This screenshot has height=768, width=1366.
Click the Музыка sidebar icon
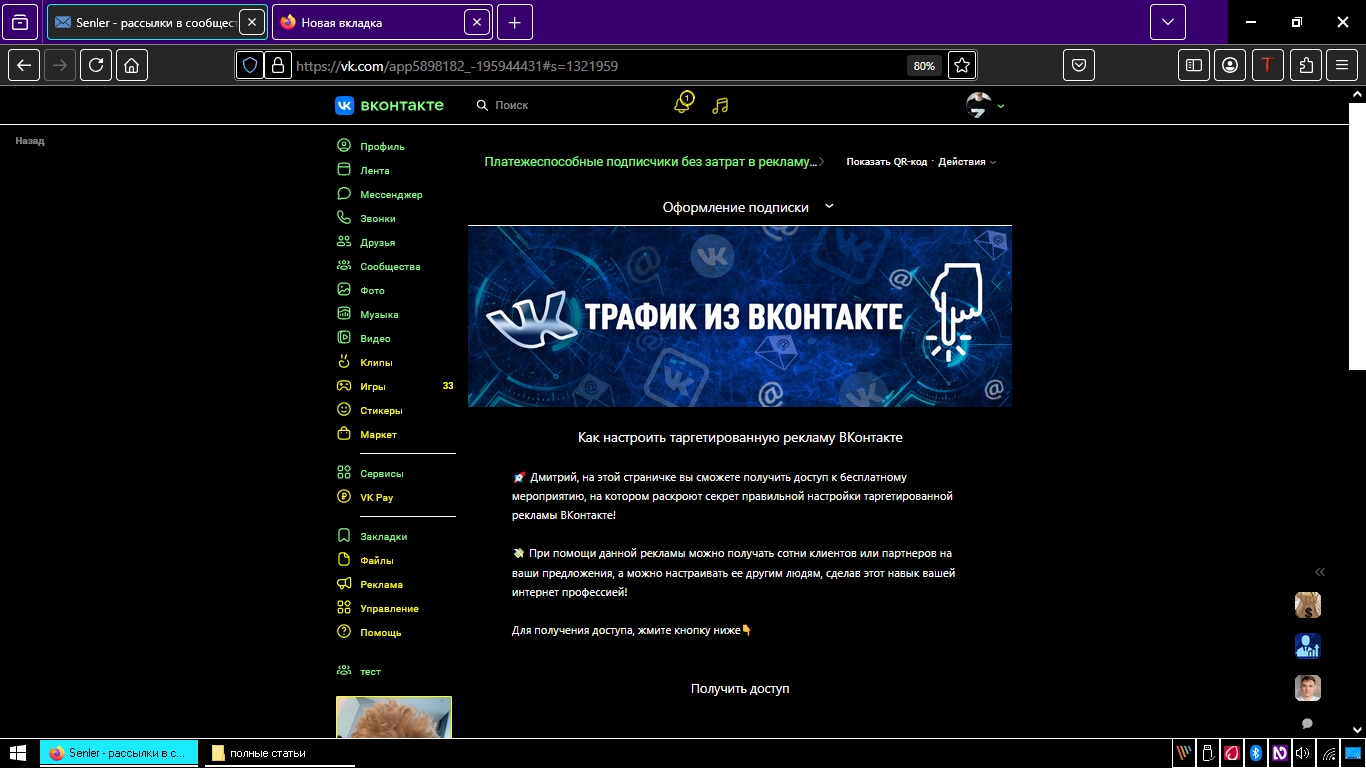pyautogui.click(x=344, y=314)
